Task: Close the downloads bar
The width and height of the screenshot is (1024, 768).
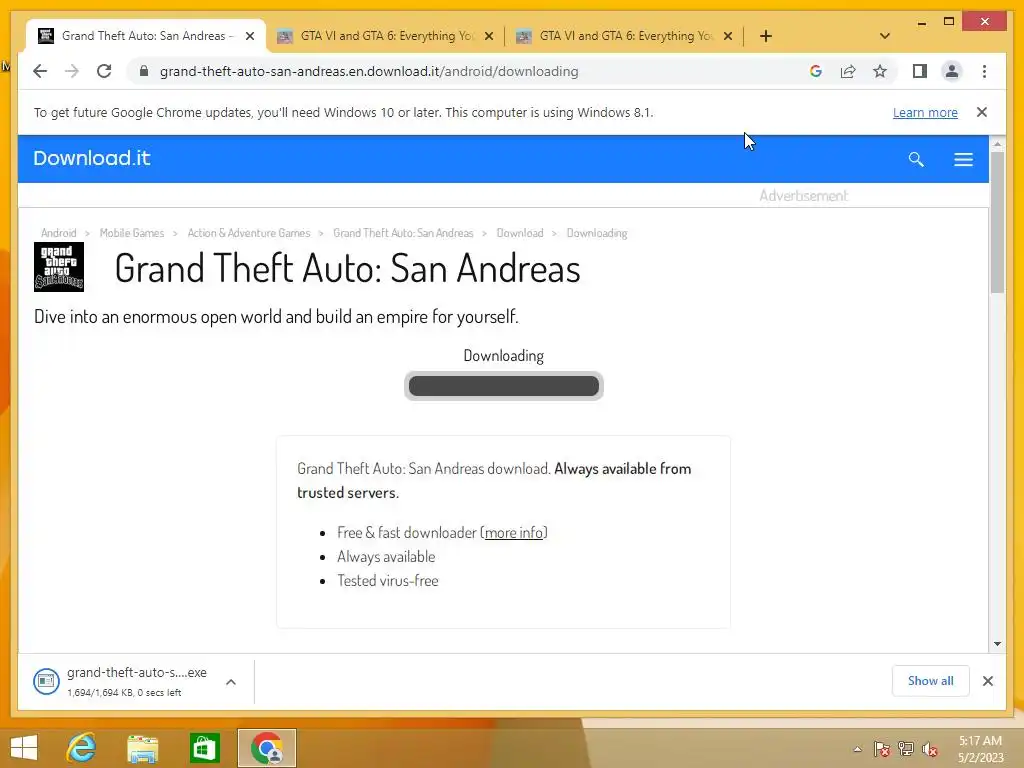Action: (x=987, y=681)
